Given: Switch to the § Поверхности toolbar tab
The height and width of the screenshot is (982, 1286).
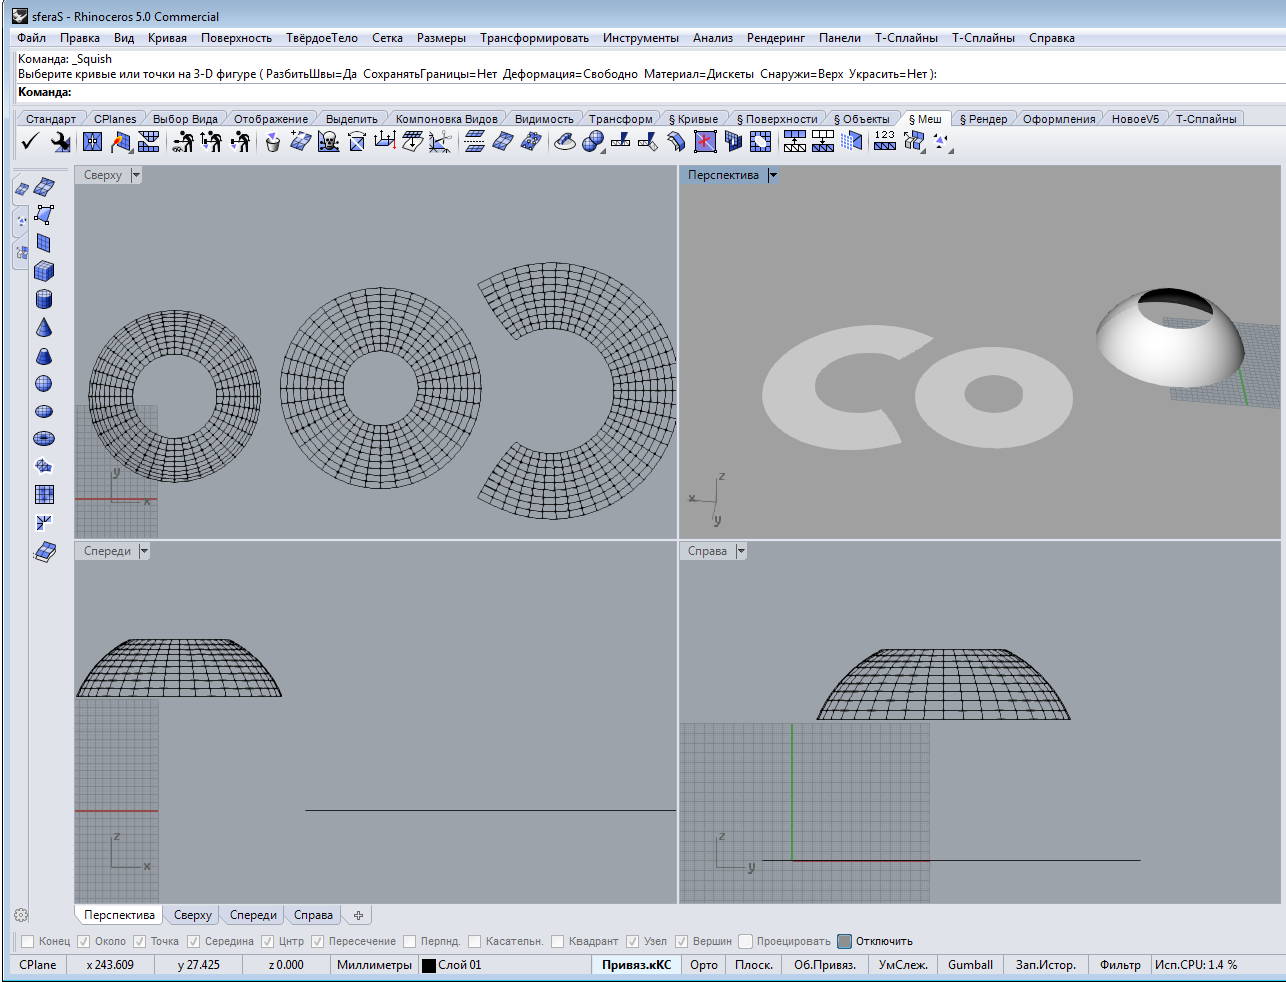Looking at the screenshot, I should pyautogui.click(x=776, y=119).
